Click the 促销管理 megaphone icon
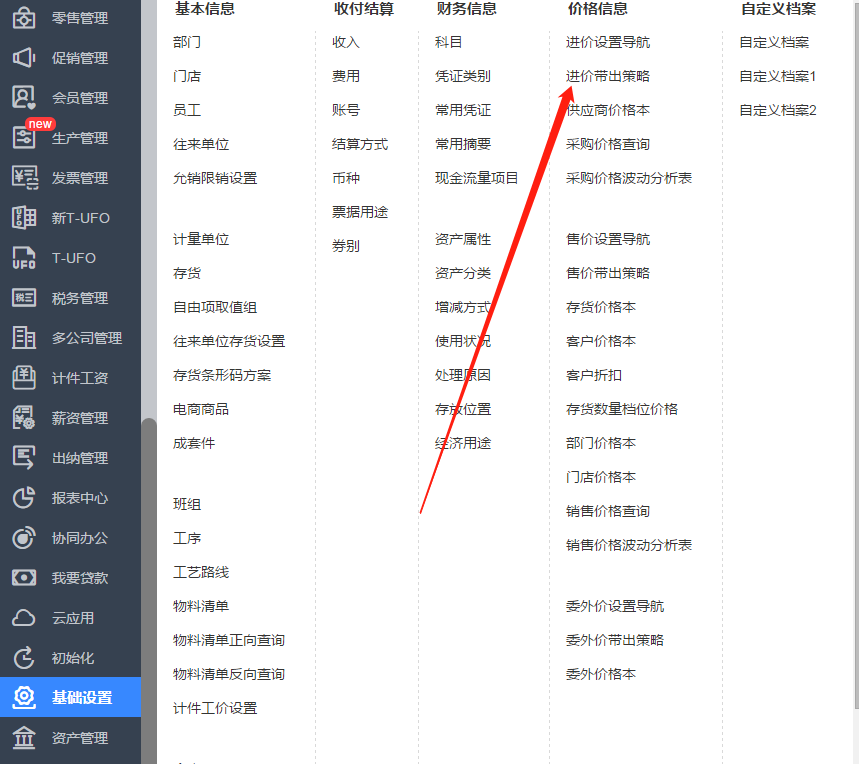Viewport: 859px width, 764px height. point(24,58)
